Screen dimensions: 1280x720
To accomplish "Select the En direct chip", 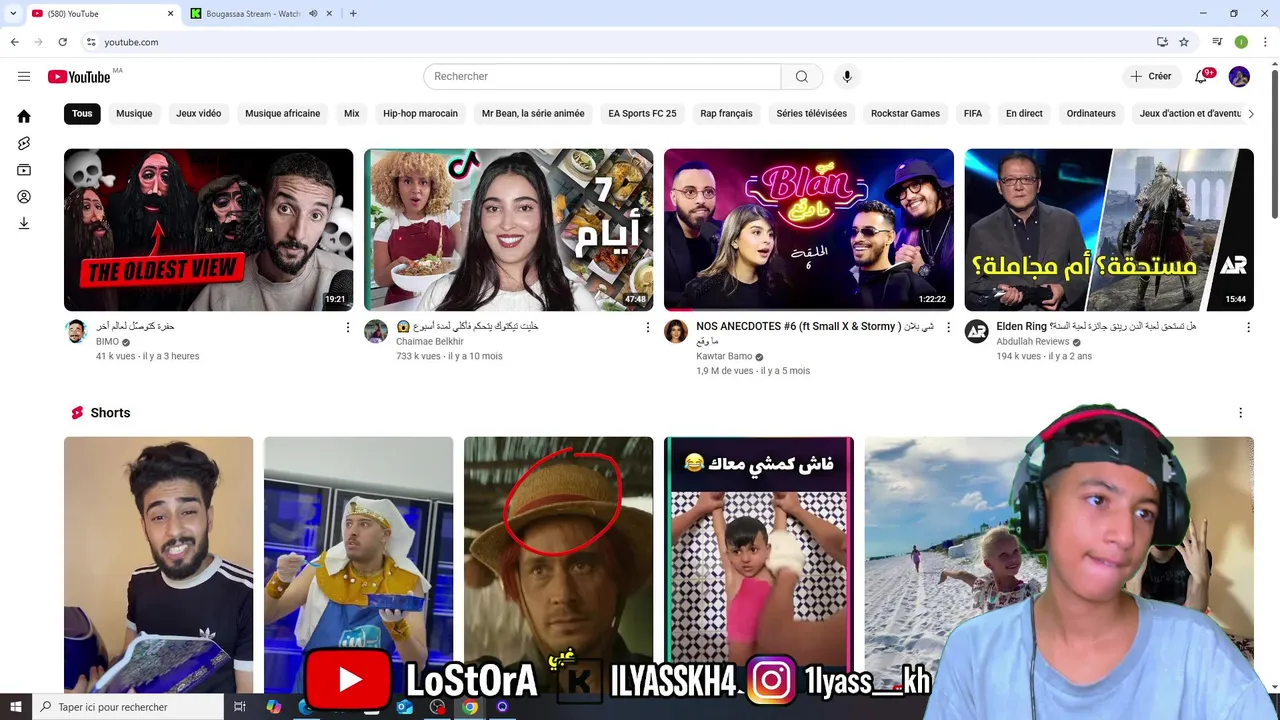I will (x=1024, y=113).
